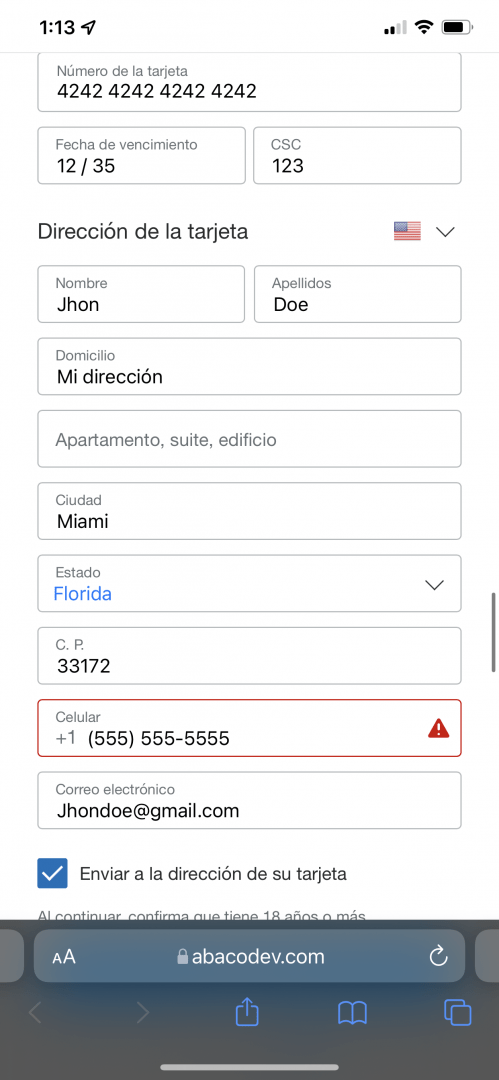Tap the Safari share icon
The height and width of the screenshot is (1080, 499).
[247, 1012]
